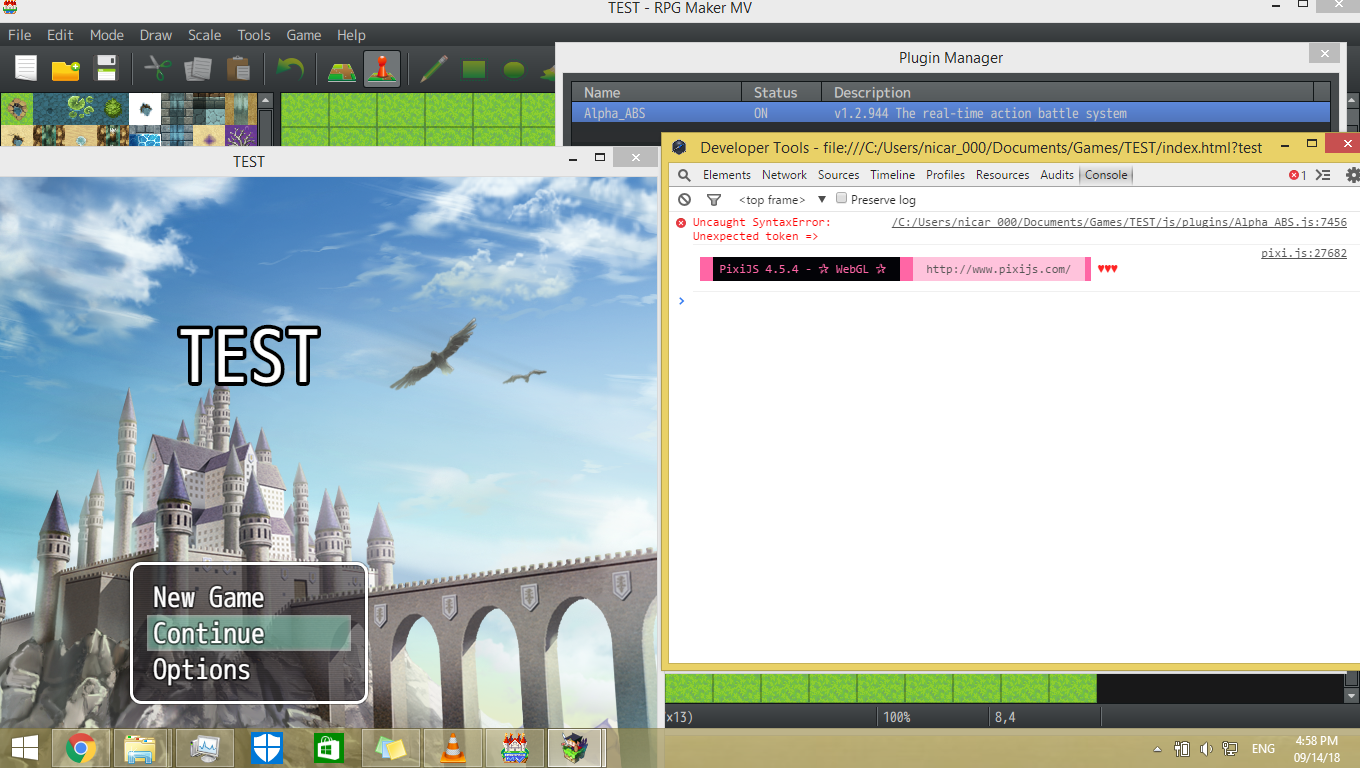
Task: Switch to the Resources tab
Action: [x=1003, y=175]
